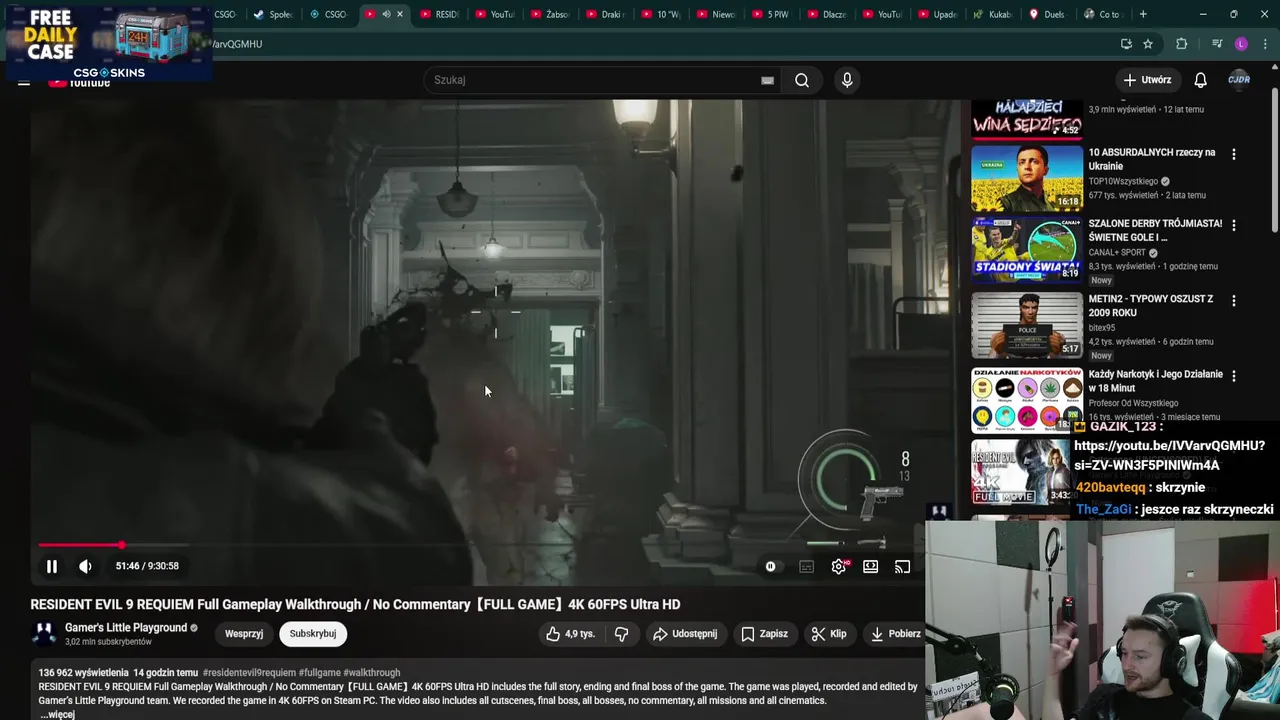Click the cast to TV icon
Image resolution: width=1280 pixels, height=720 pixels.
(x=902, y=567)
